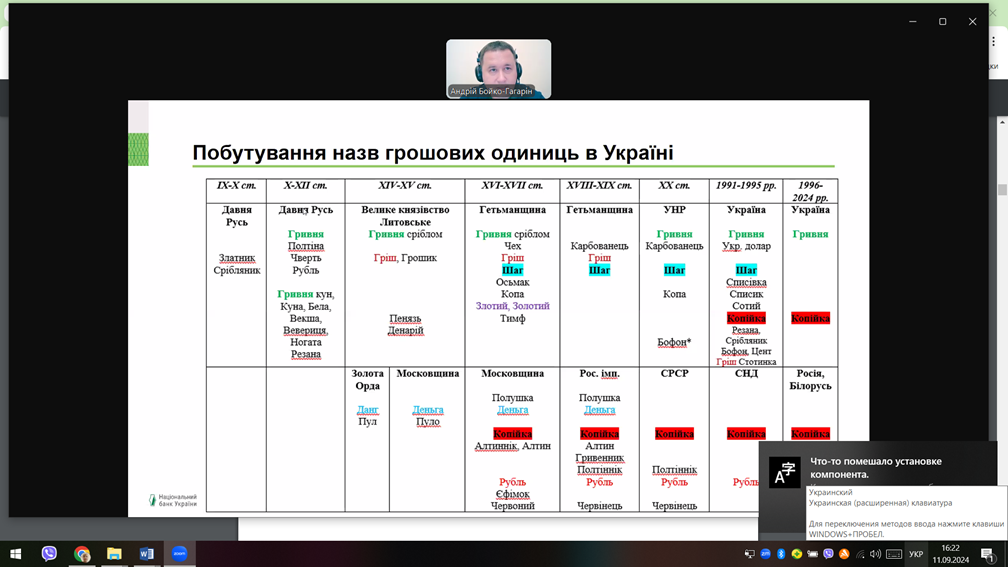Click 'Данг' in the Золота Орда column
Screen dimensions: 1008x567
367,410
